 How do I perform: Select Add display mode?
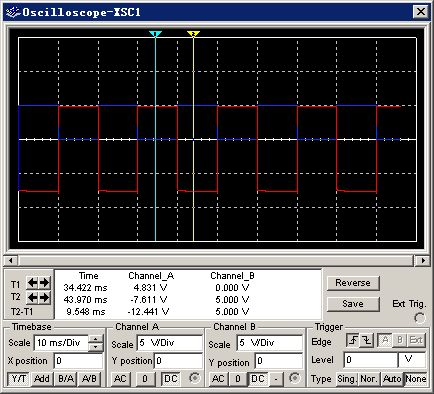[x=42, y=379]
